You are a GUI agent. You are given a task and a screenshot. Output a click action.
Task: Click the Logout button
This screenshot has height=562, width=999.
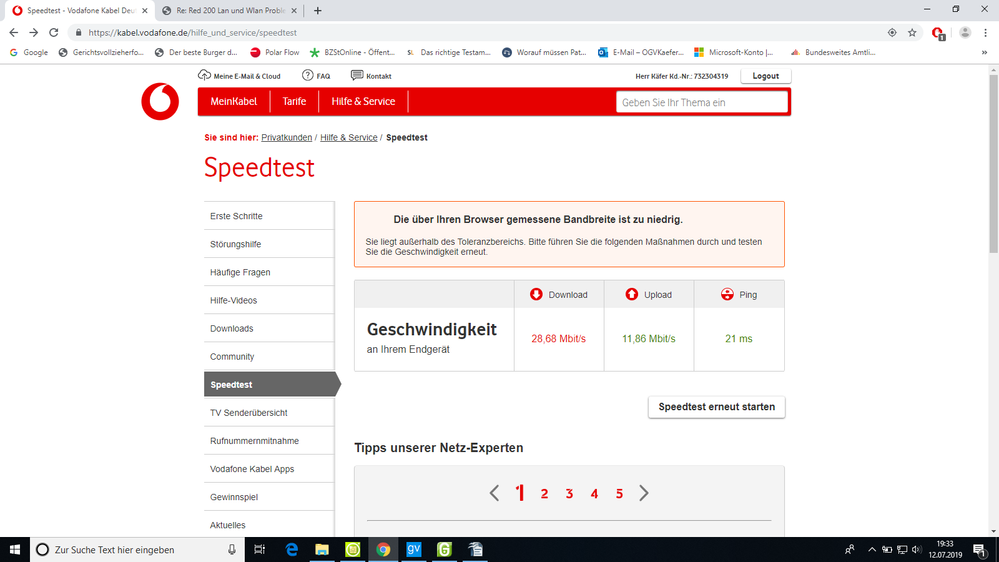pos(765,76)
